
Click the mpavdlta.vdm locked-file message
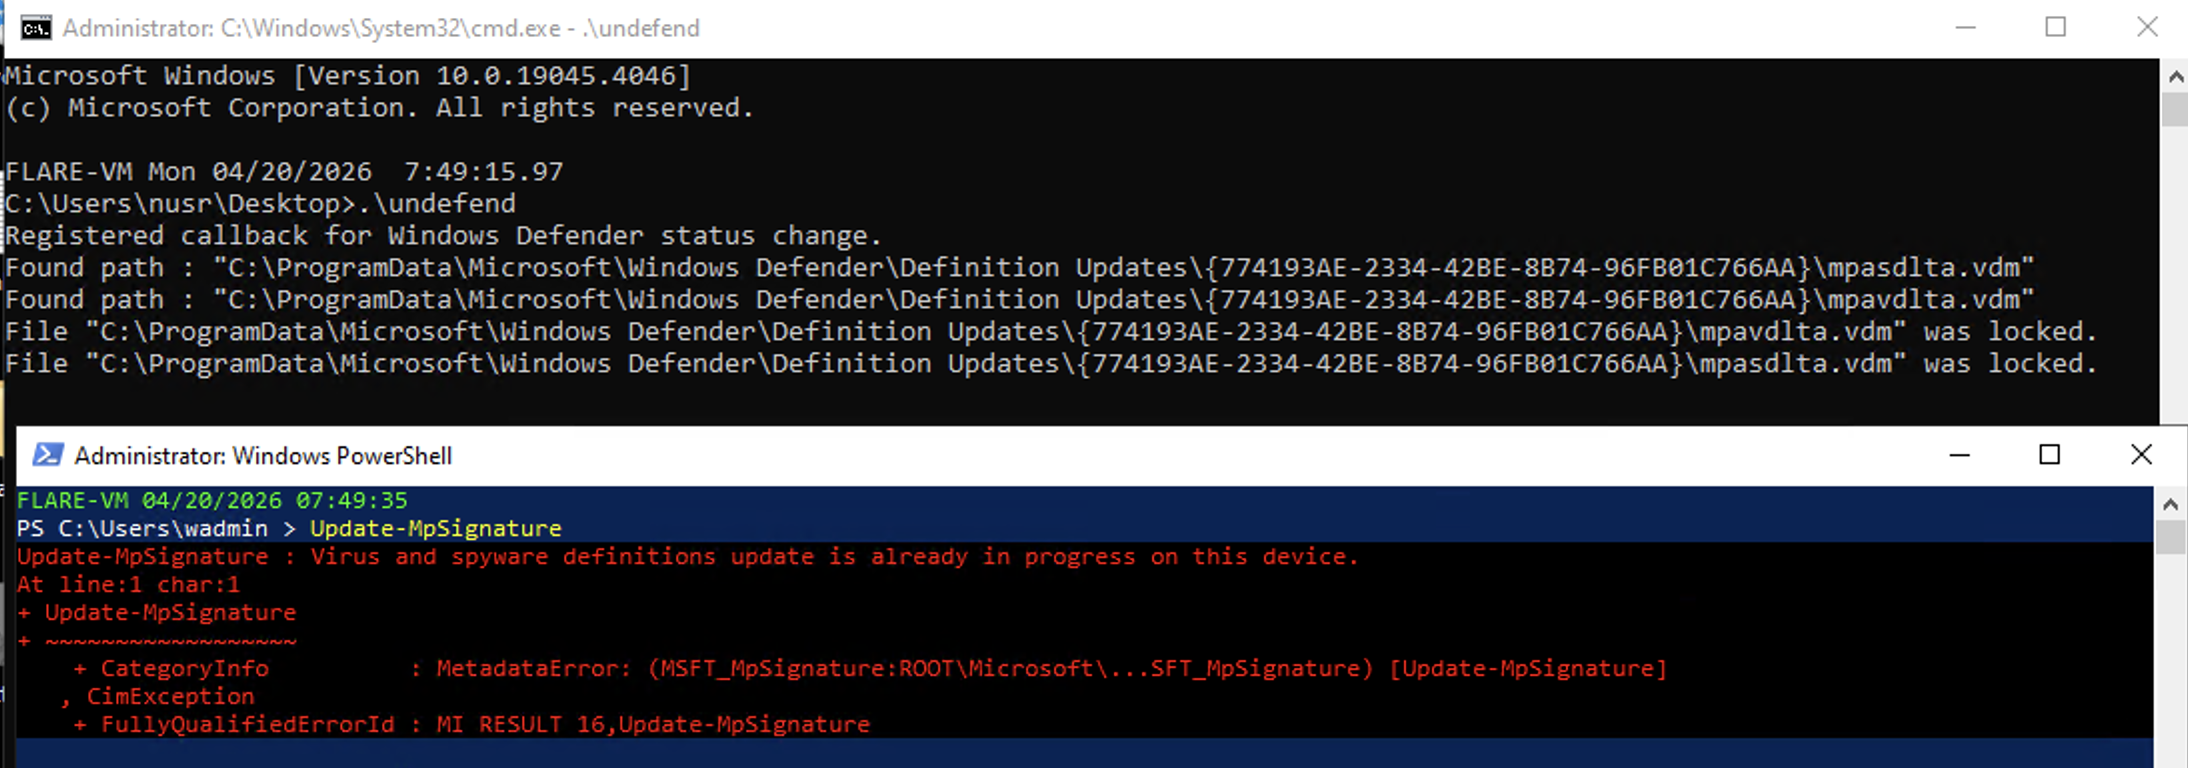click(x=1000, y=331)
